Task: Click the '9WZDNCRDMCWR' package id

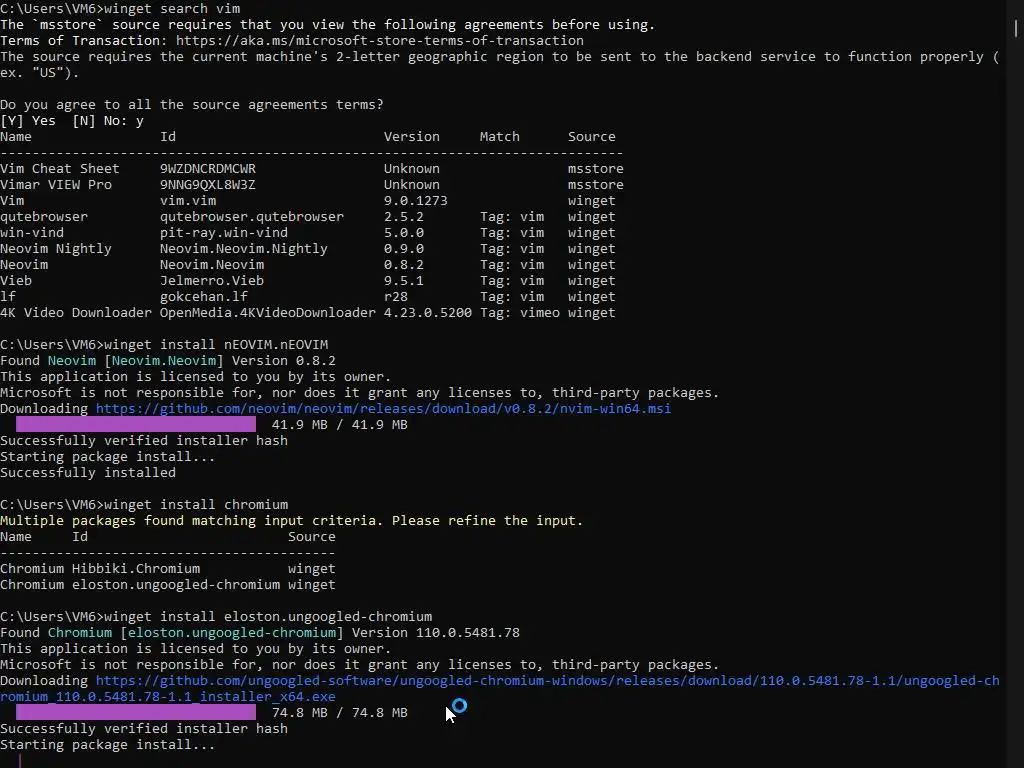Action: (208, 168)
